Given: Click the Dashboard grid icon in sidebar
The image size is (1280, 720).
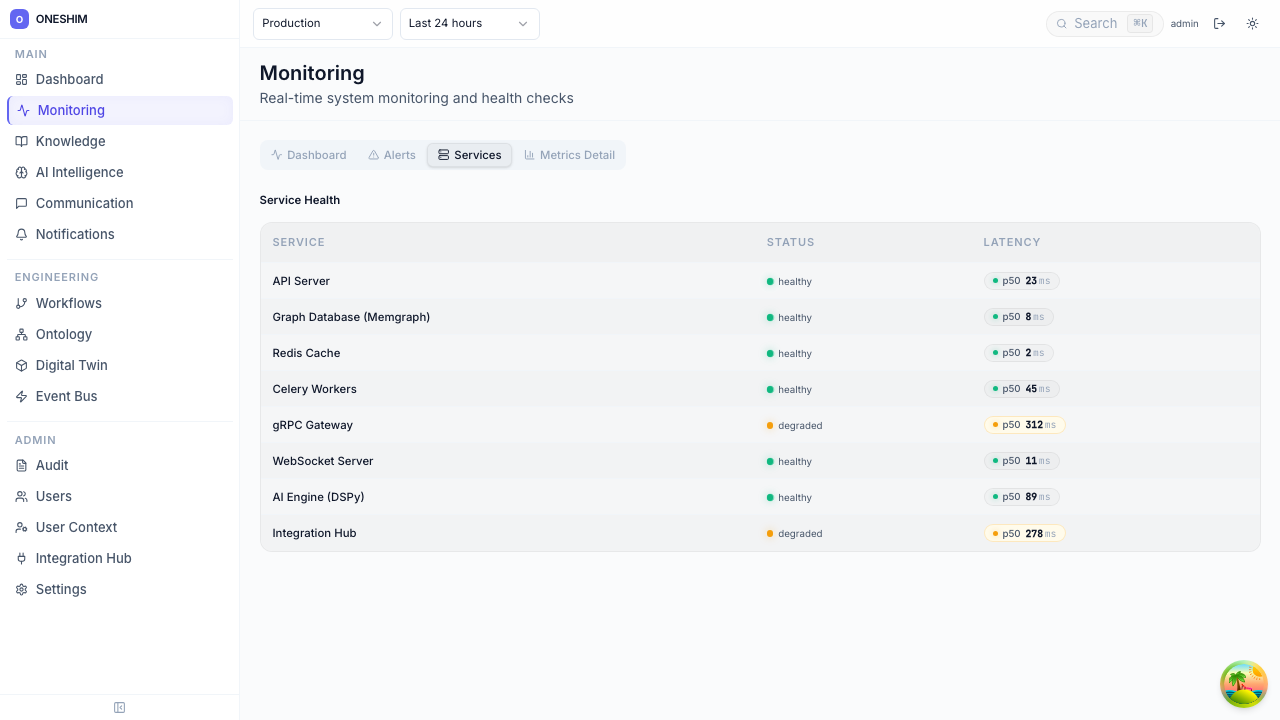Looking at the screenshot, I should [x=21, y=79].
